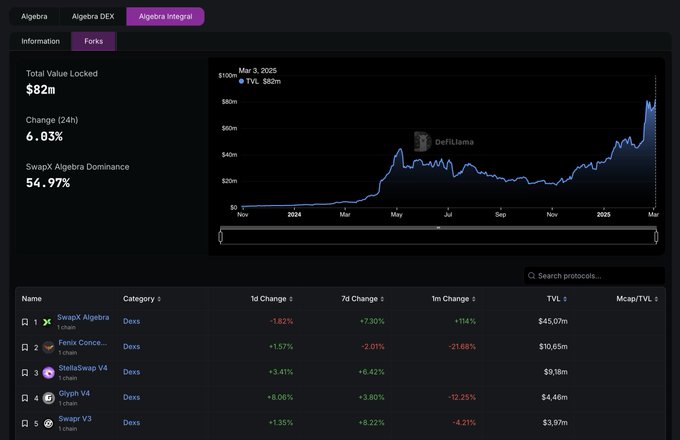Bookmark the StellaSwap V4 row
Image resolution: width=680 pixels, height=440 pixels.
[x=25, y=373]
